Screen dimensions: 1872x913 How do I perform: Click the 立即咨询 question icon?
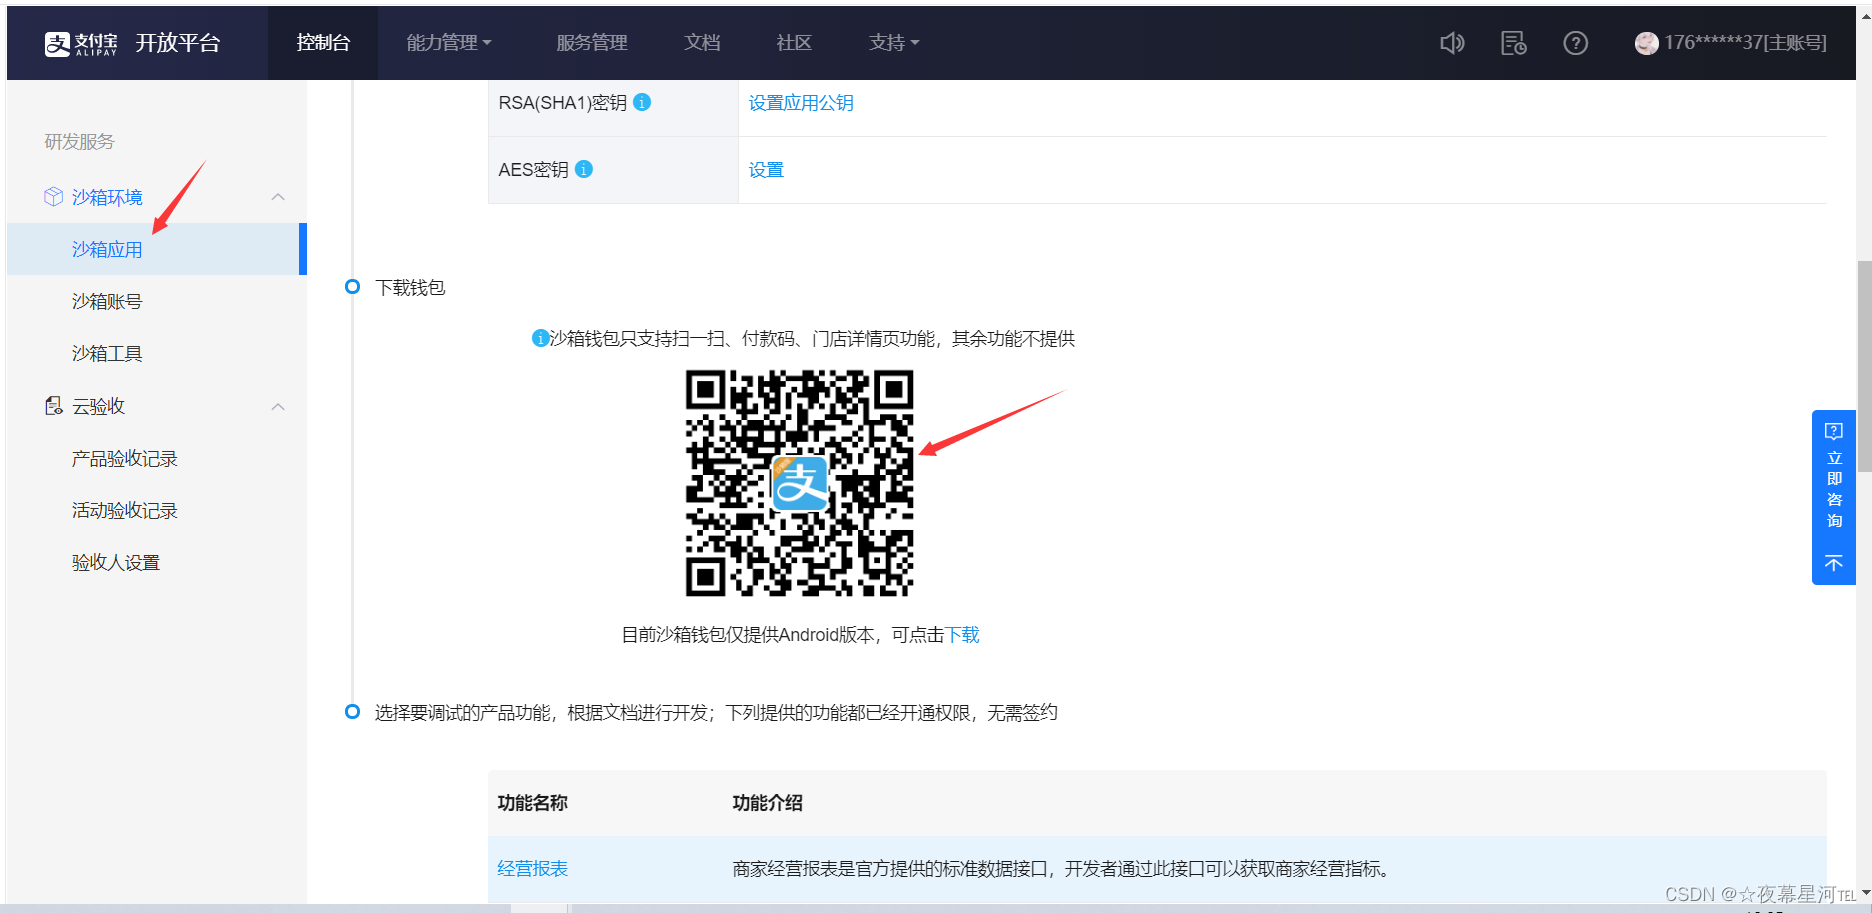(x=1834, y=431)
